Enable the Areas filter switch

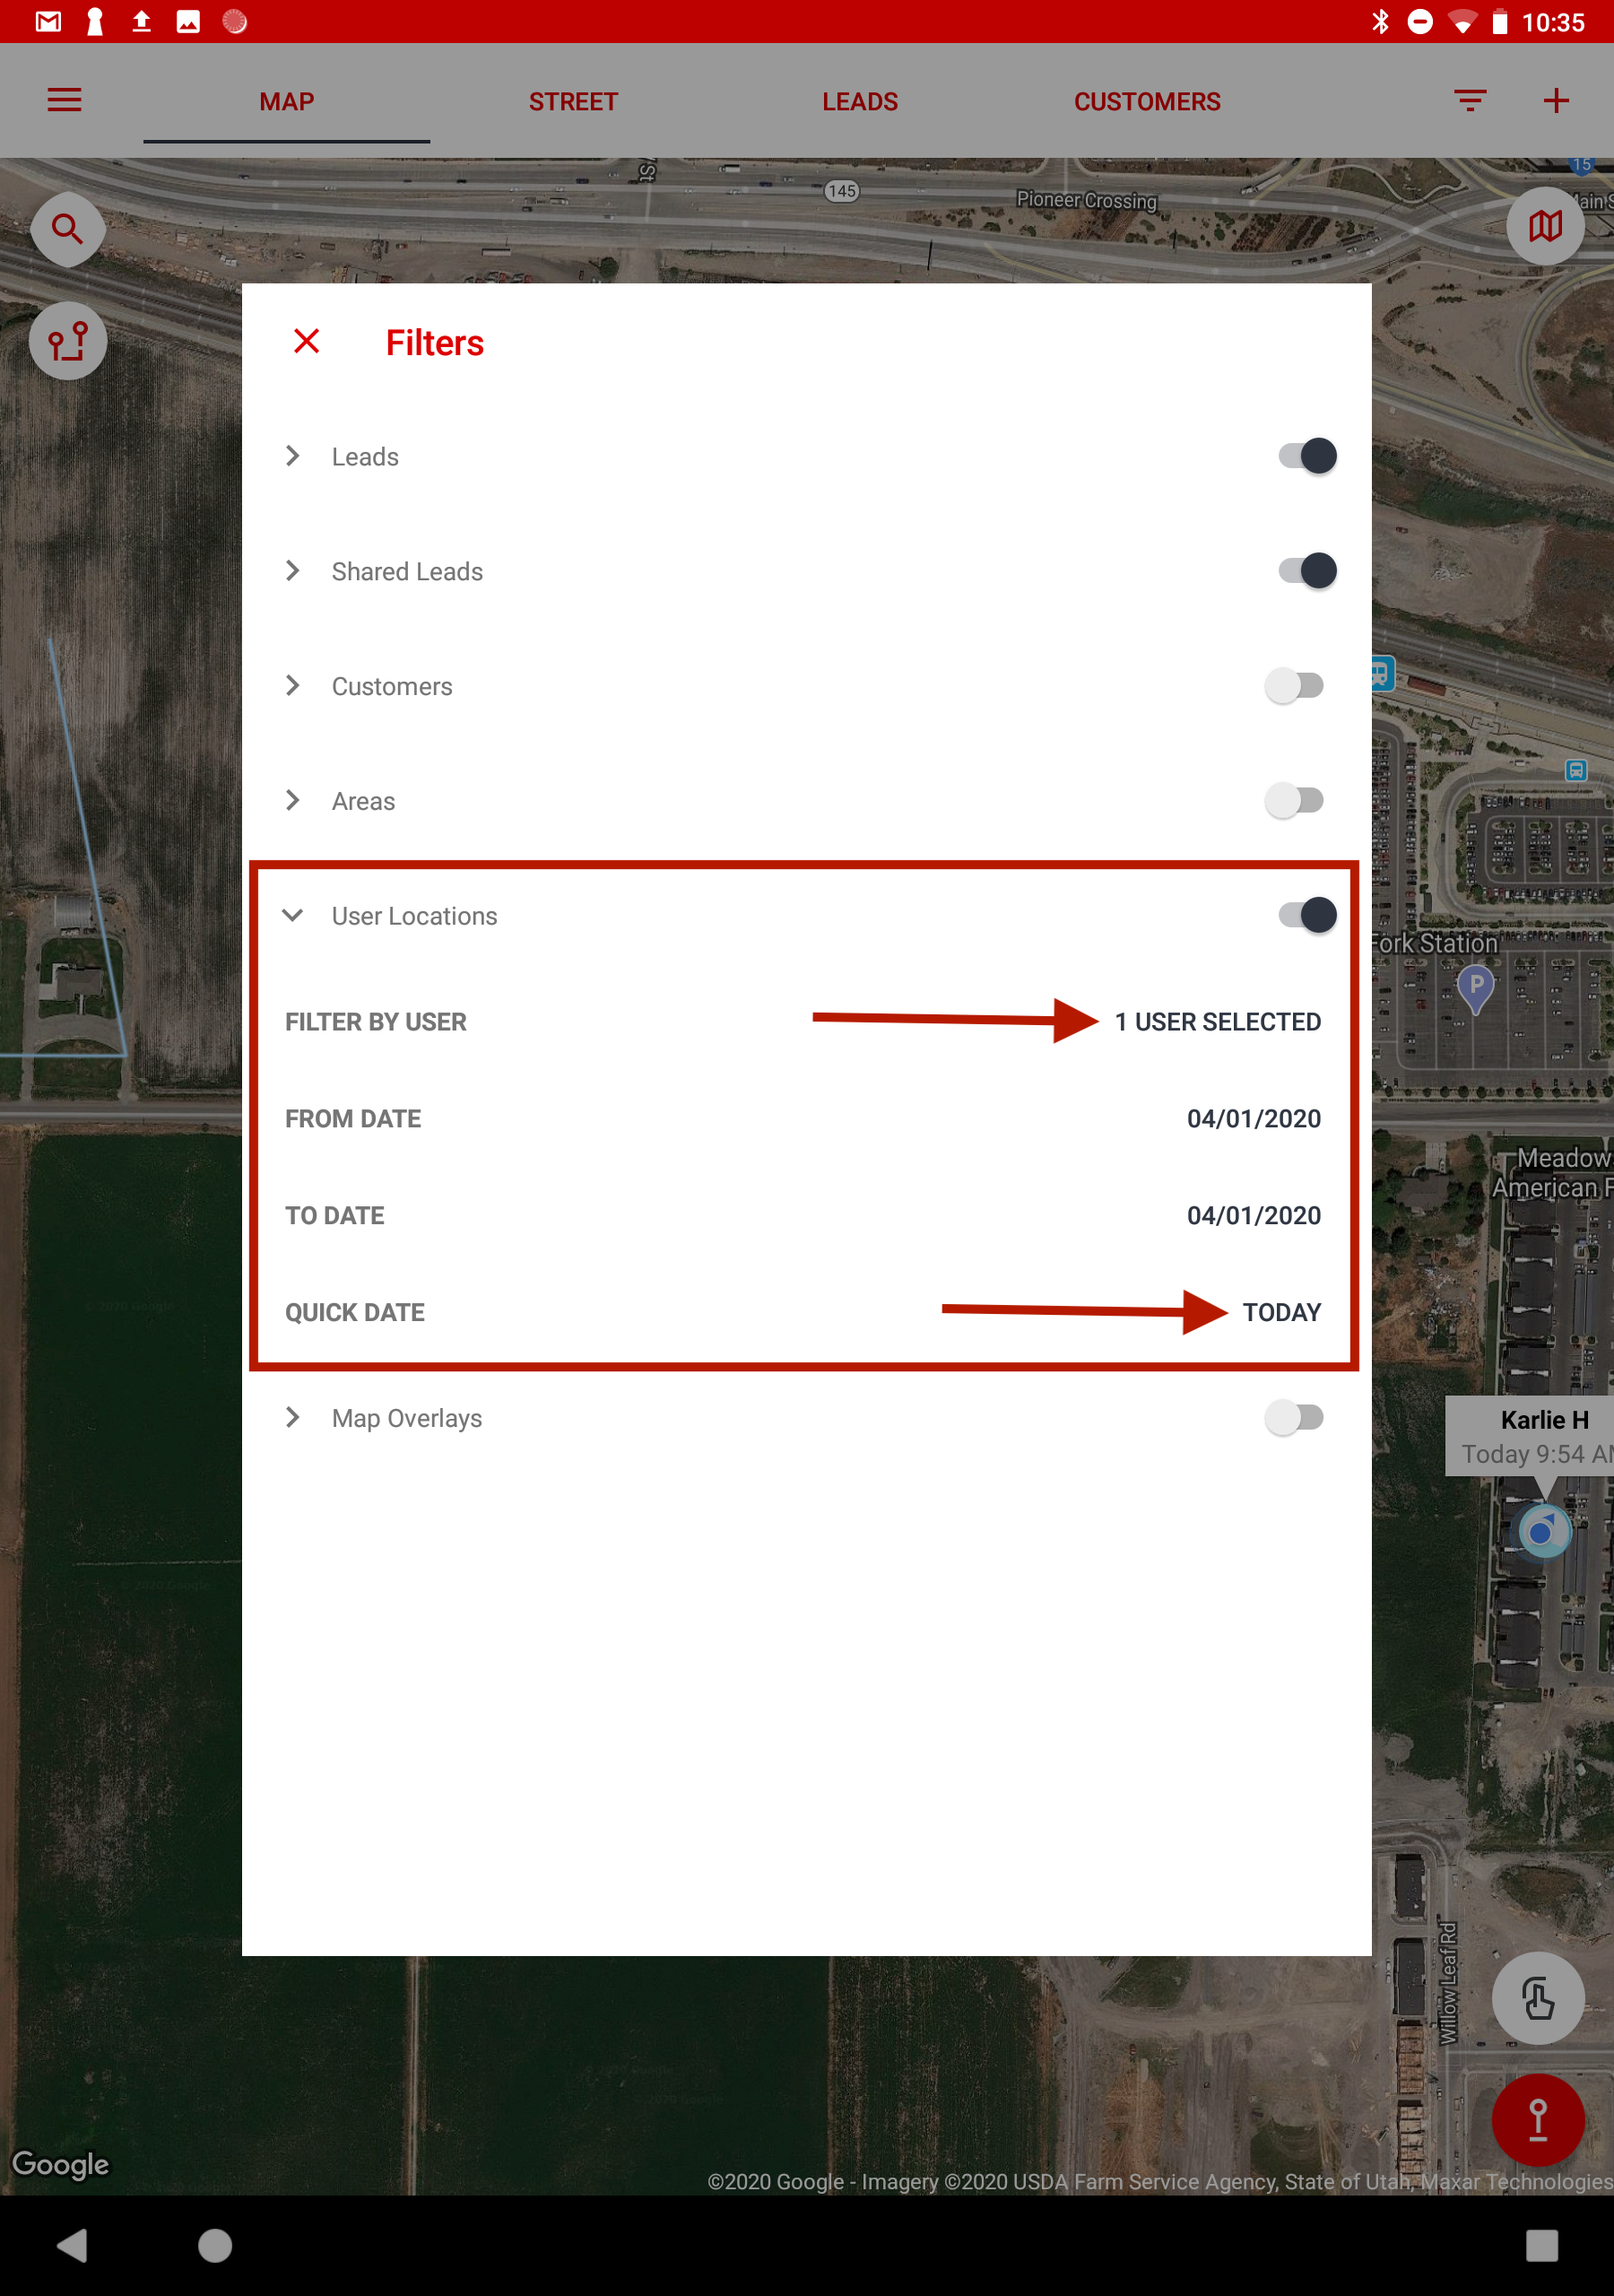[1294, 801]
